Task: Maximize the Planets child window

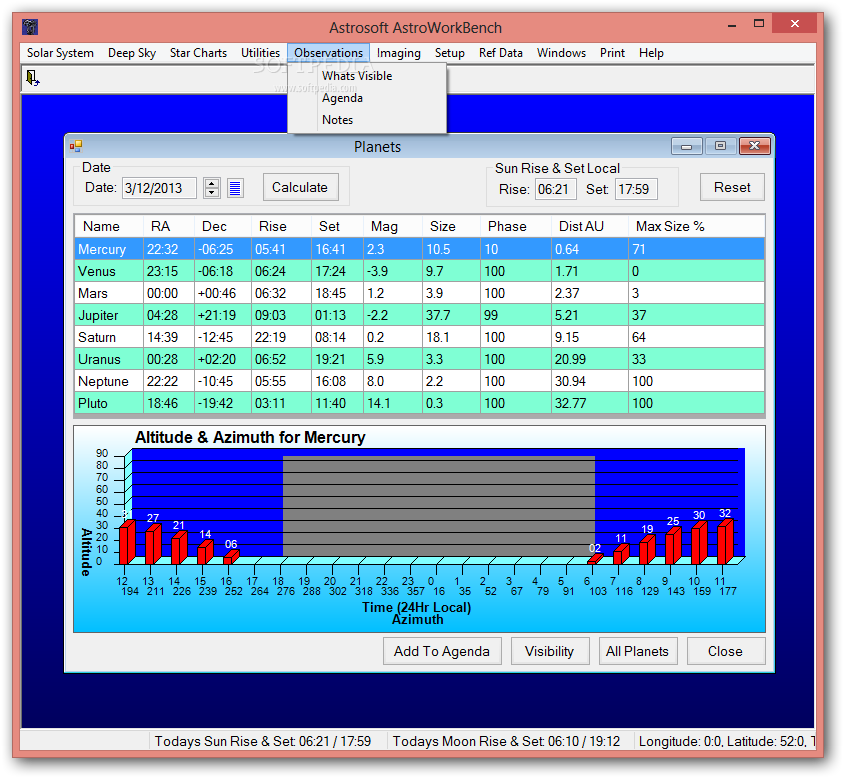Action: (x=720, y=146)
